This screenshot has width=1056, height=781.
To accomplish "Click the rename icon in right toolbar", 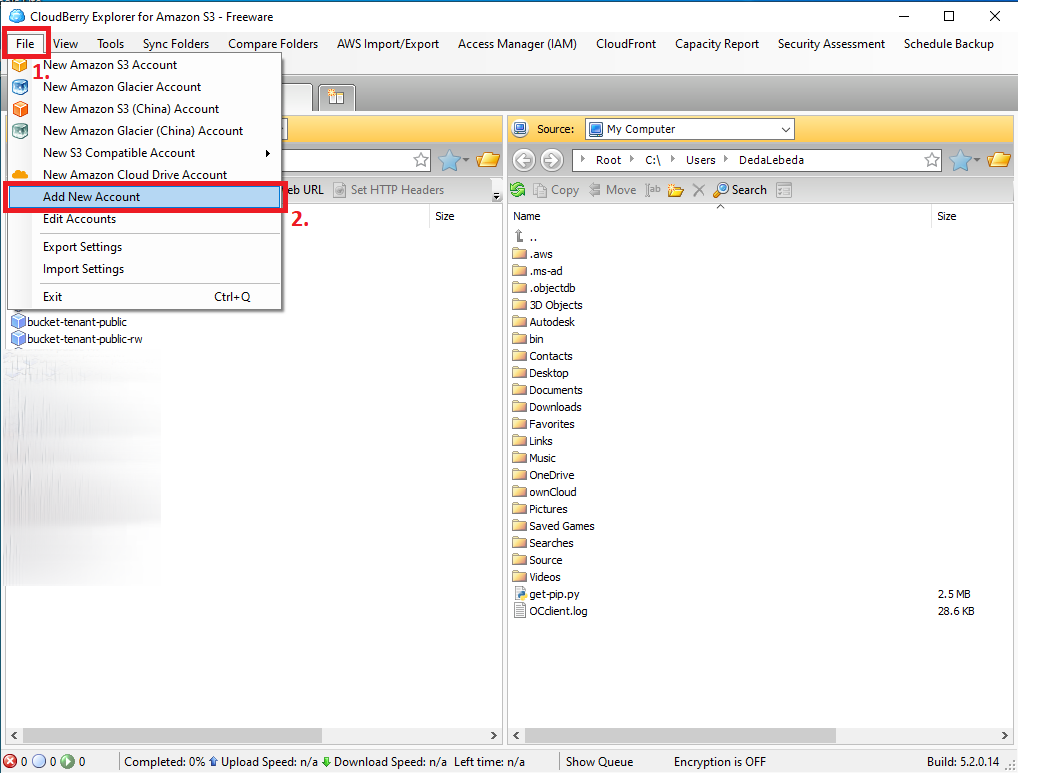I will pyautogui.click(x=653, y=190).
